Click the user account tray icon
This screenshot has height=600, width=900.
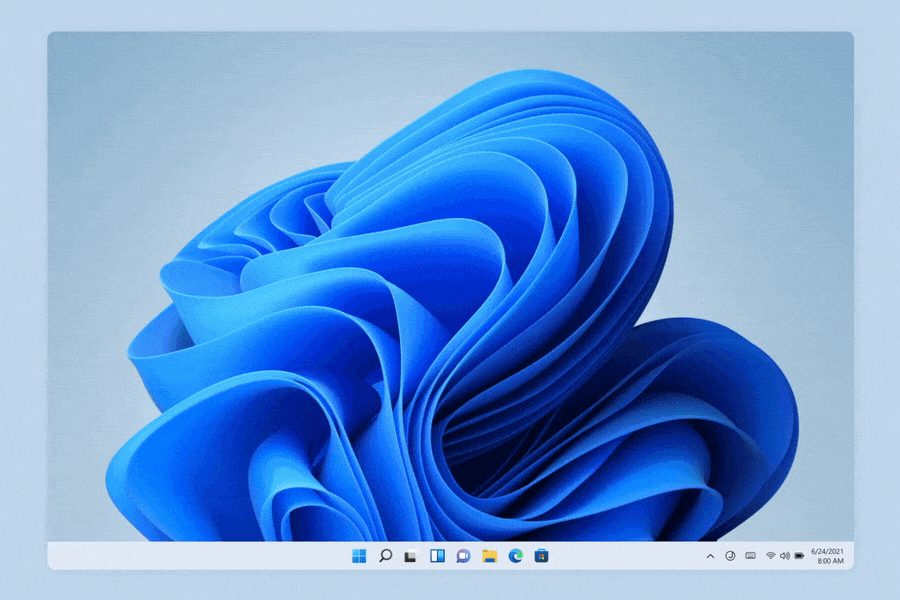point(731,557)
